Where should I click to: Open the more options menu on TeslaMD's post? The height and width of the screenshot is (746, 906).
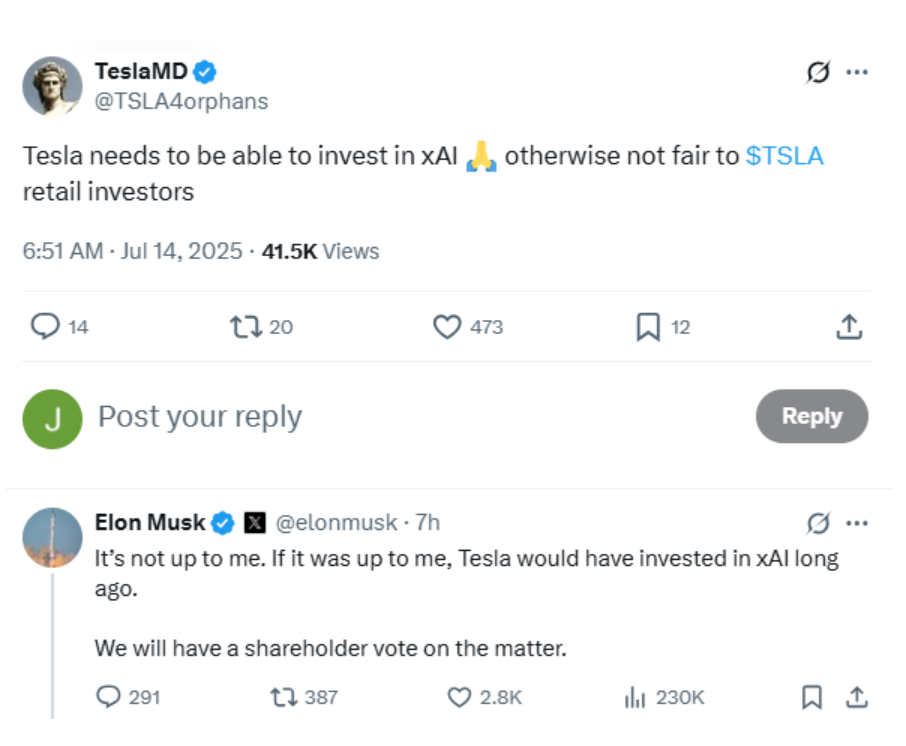click(x=857, y=72)
